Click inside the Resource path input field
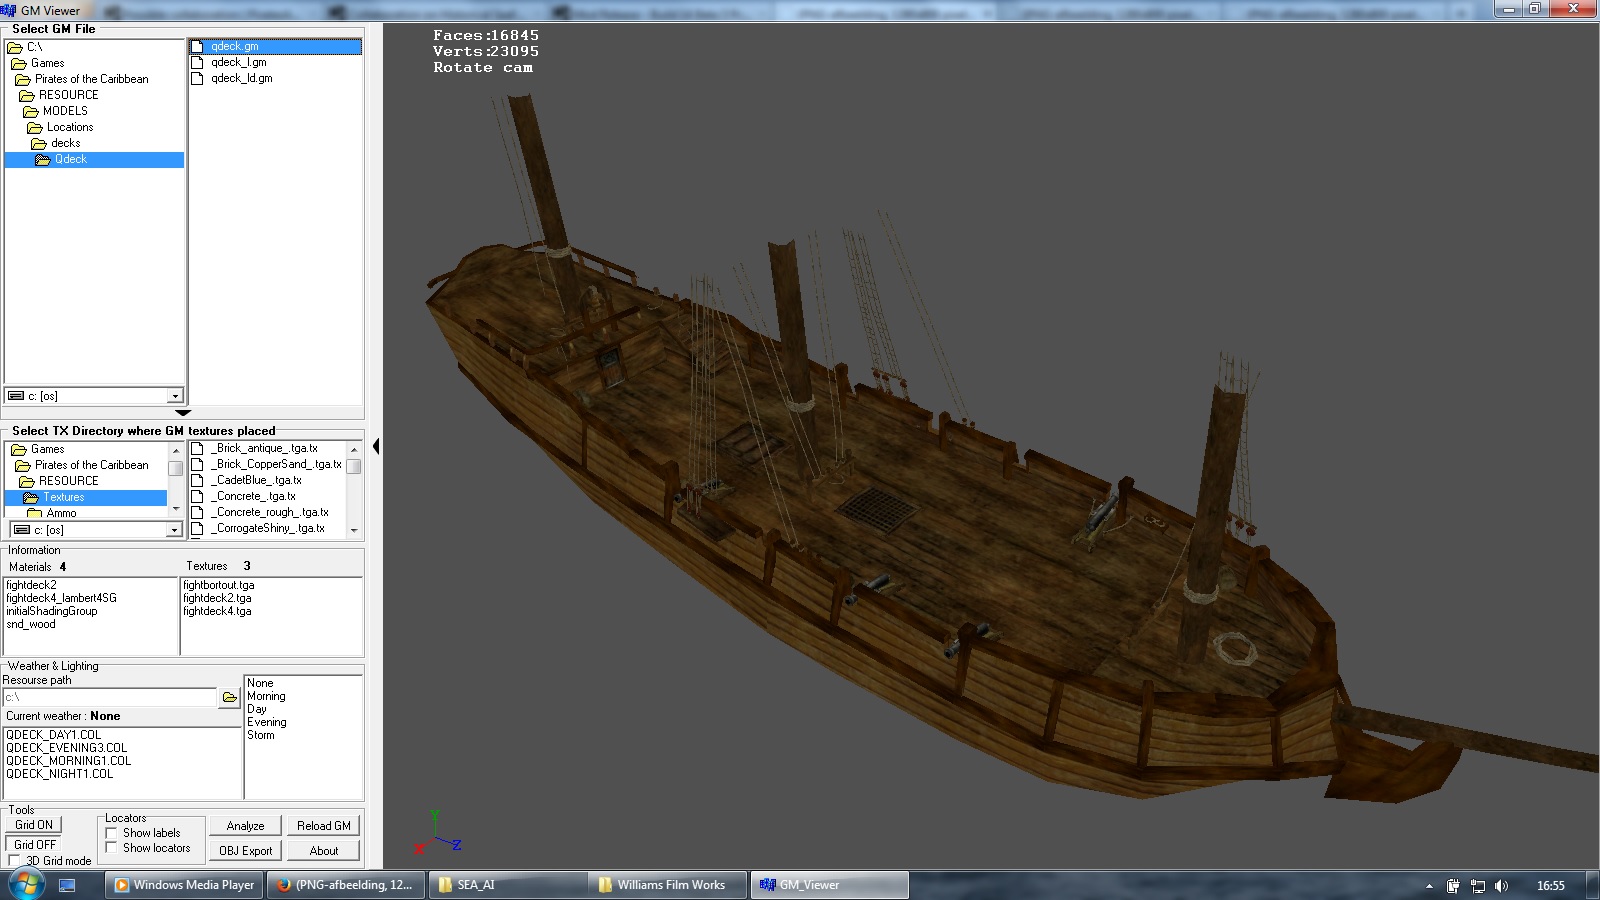The width and height of the screenshot is (1600, 900). 110,697
